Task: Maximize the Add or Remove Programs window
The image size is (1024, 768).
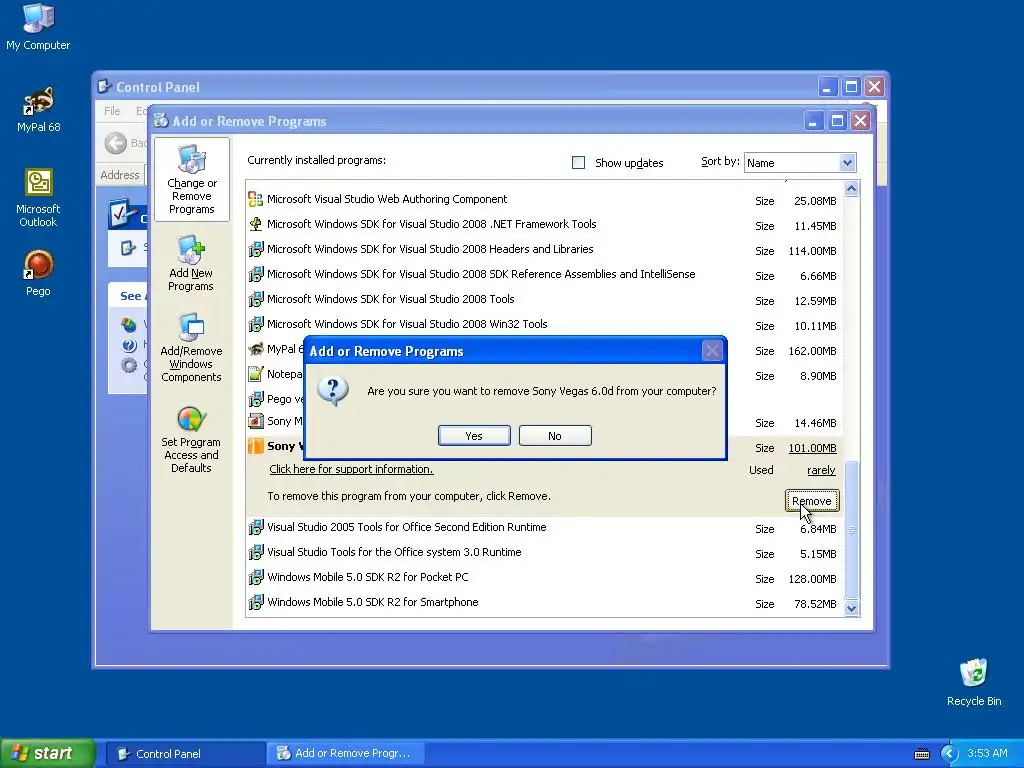Action: (x=837, y=121)
